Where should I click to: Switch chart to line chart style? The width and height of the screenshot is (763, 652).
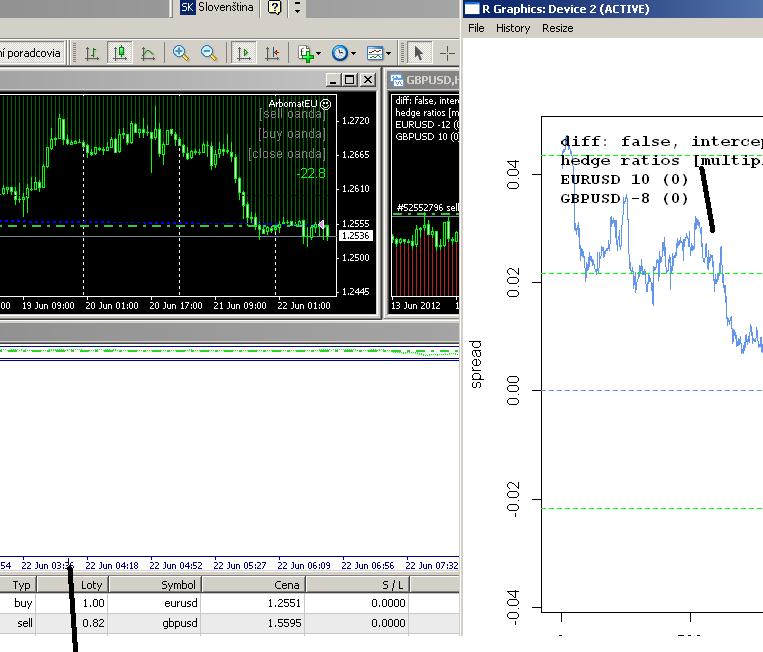click(148, 53)
